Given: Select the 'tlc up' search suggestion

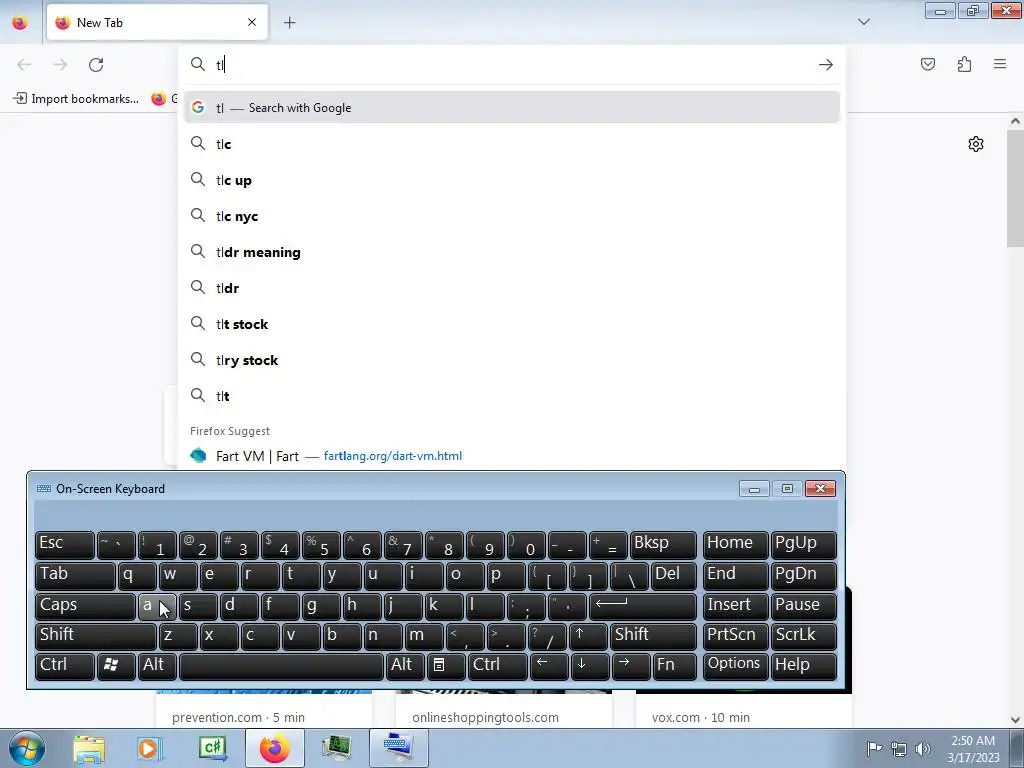Looking at the screenshot, I should pyautogui.click(x=512, y=180).
